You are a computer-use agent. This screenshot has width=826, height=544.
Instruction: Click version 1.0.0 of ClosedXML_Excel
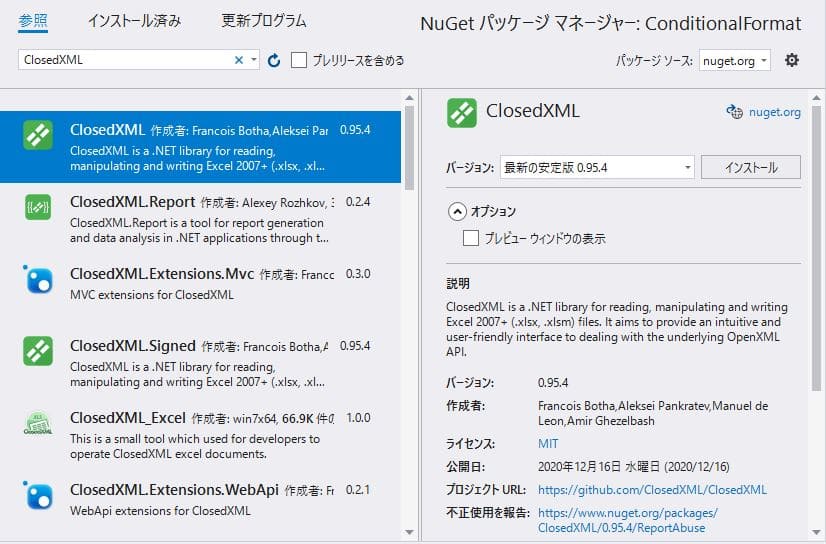tap(358, 418)
